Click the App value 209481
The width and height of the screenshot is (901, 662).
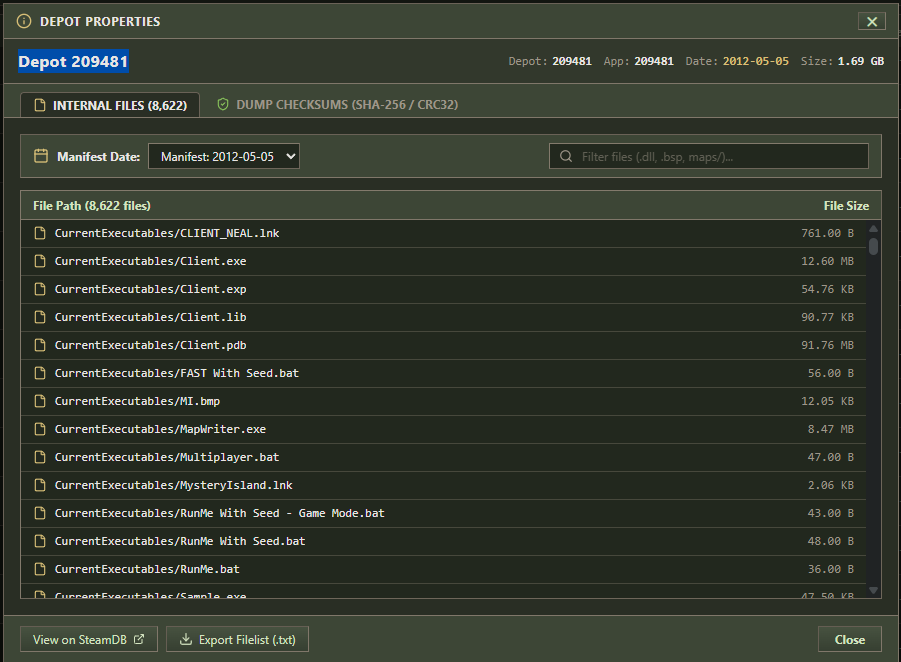[654, 61]
